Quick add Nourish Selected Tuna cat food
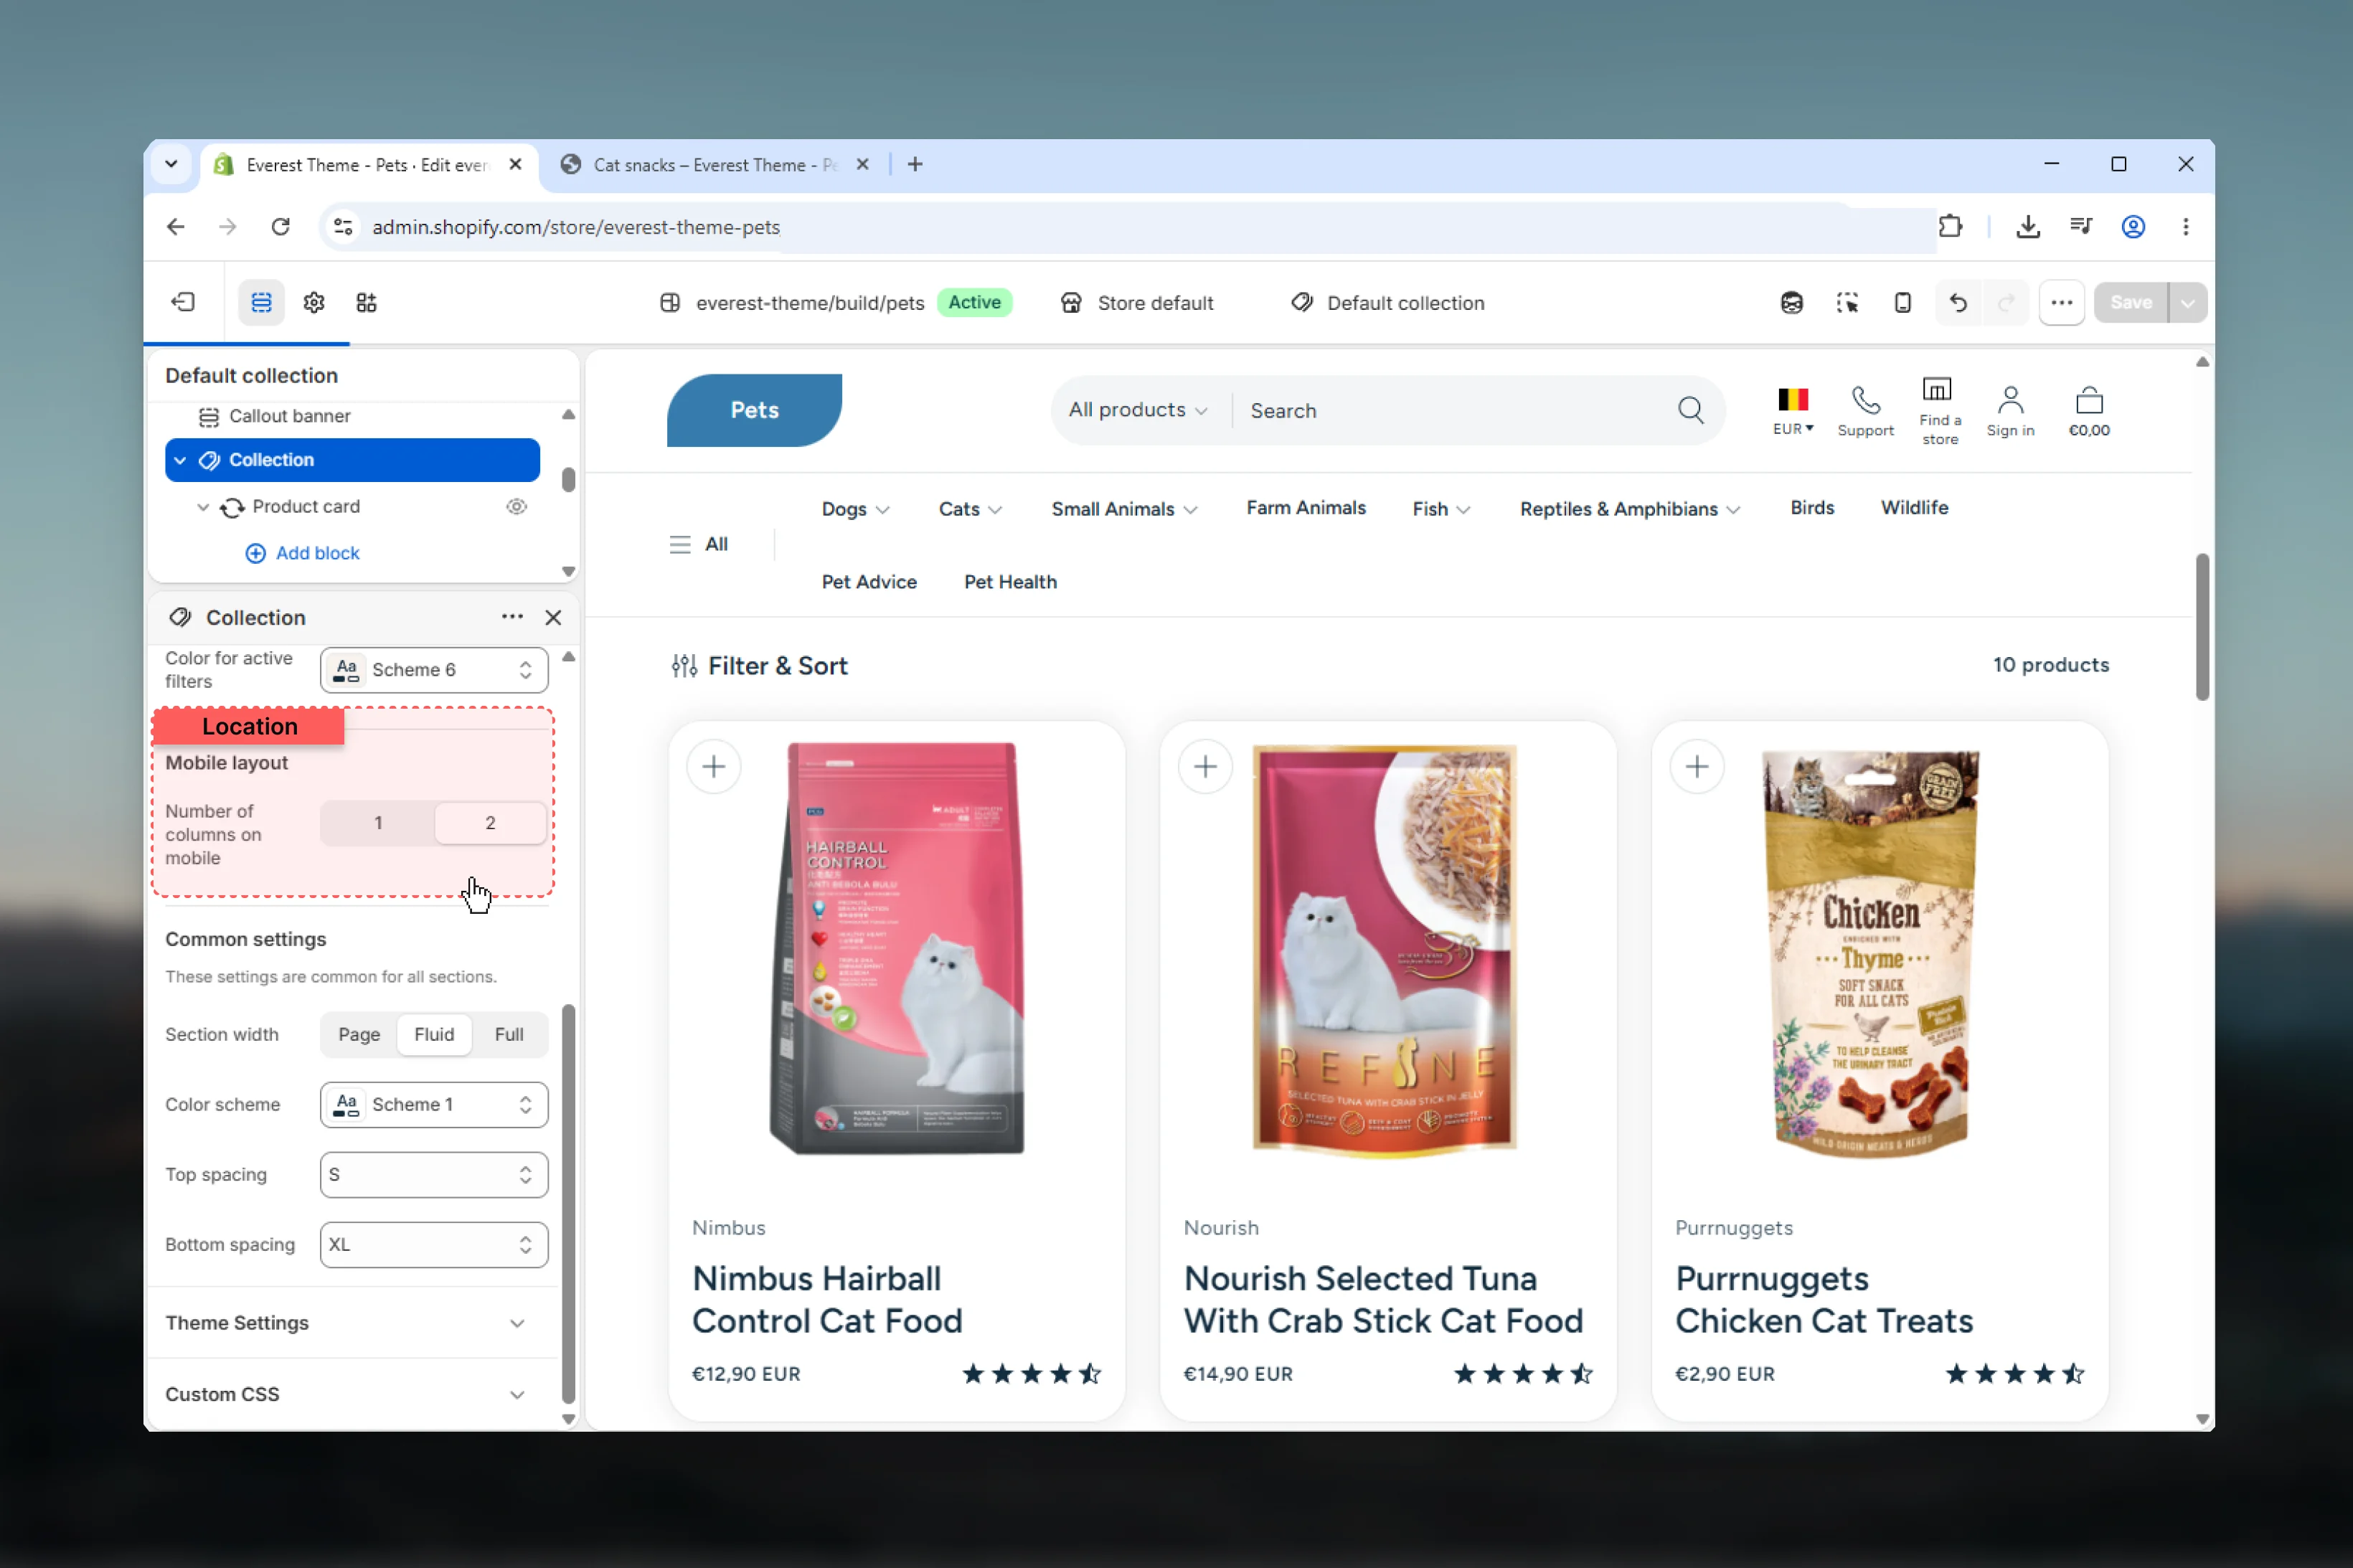 click(x=1205, y=767)
